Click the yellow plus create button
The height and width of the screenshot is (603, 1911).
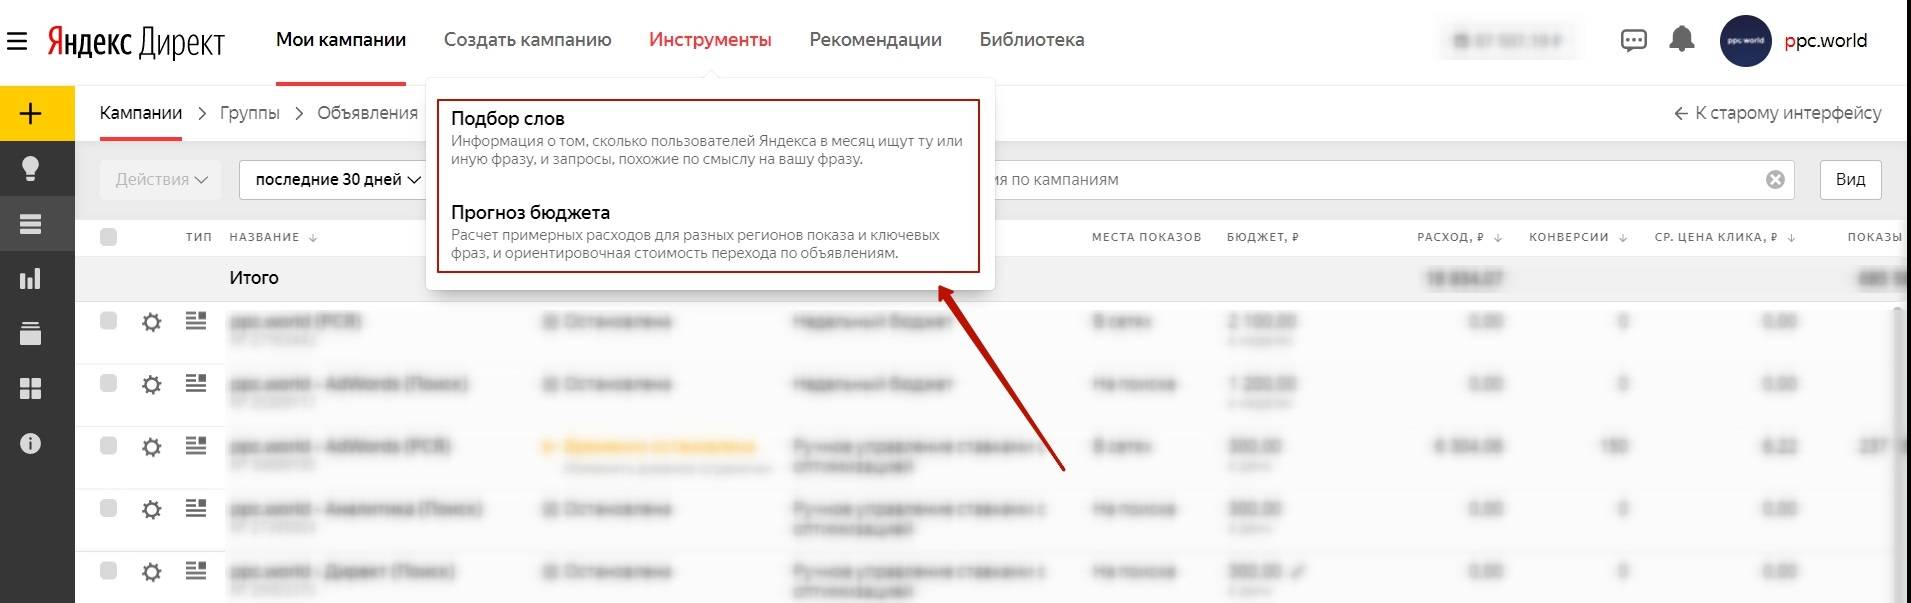point(31,113)
